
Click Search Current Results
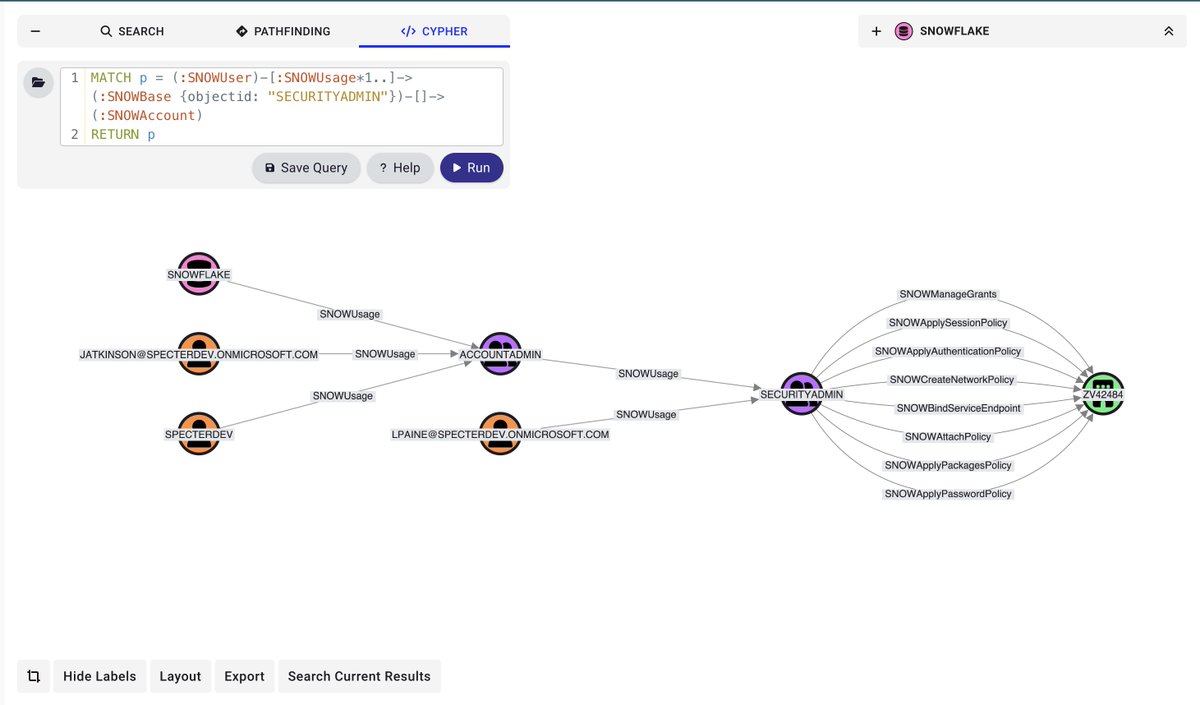(359, 676)
